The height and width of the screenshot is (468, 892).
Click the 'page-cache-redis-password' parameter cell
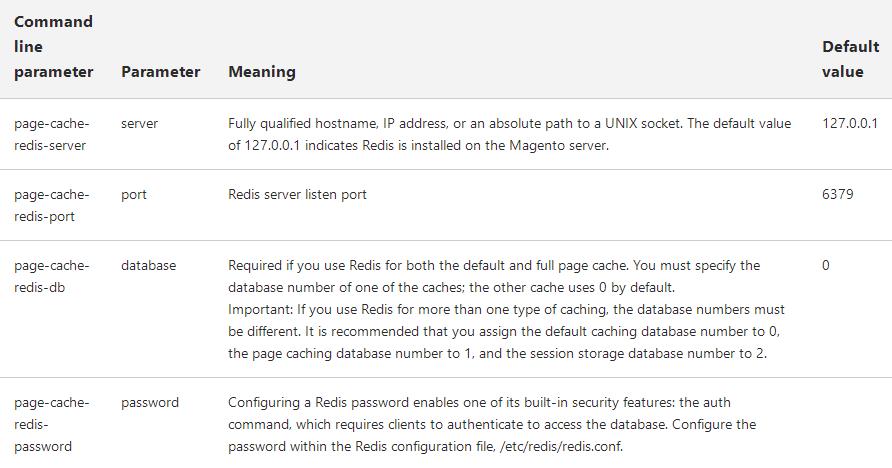pyautogui.click(x=51, y=424)
